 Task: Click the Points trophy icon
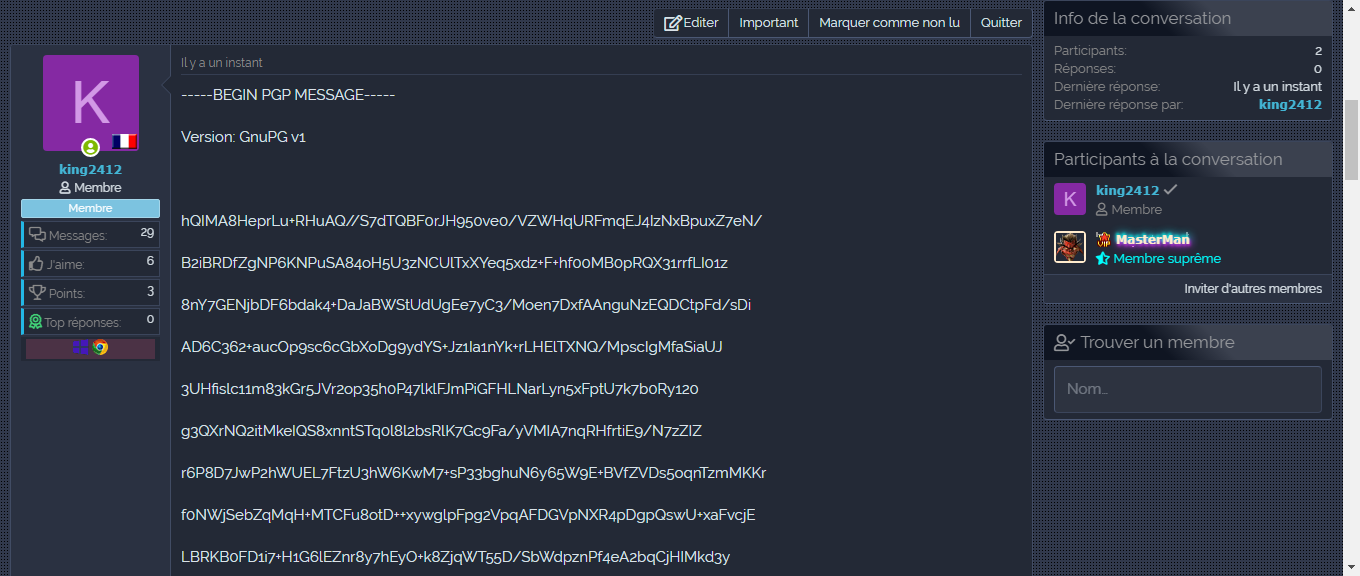coord(37,293)
